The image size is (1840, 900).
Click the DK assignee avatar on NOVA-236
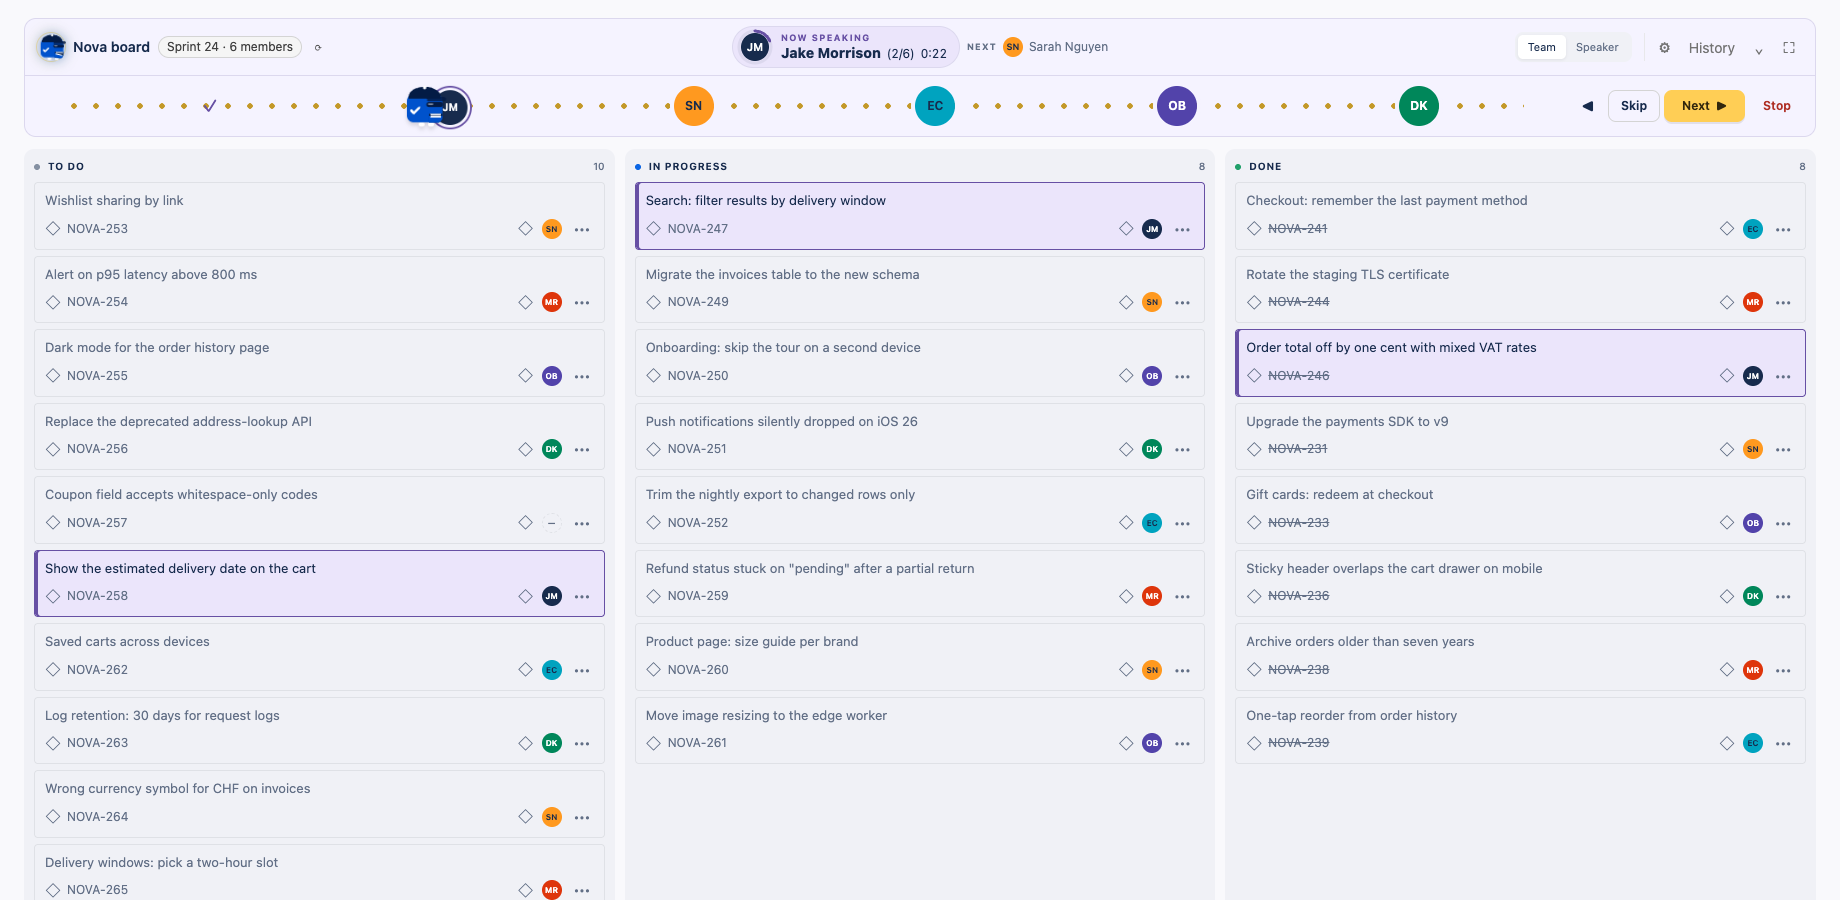click(1753, 596)
